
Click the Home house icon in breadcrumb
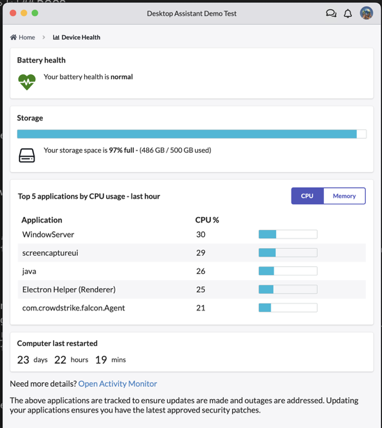coord(13,37)
